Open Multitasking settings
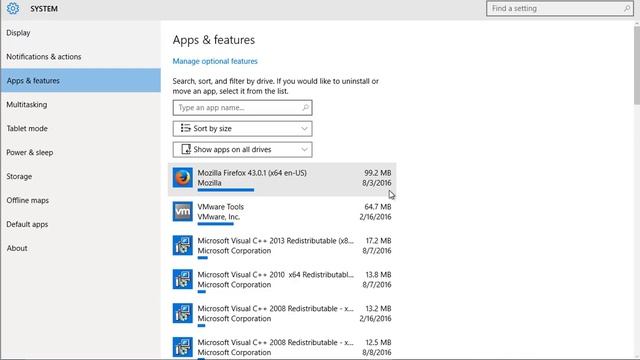 pyautogui.click(x=81, y=104)
